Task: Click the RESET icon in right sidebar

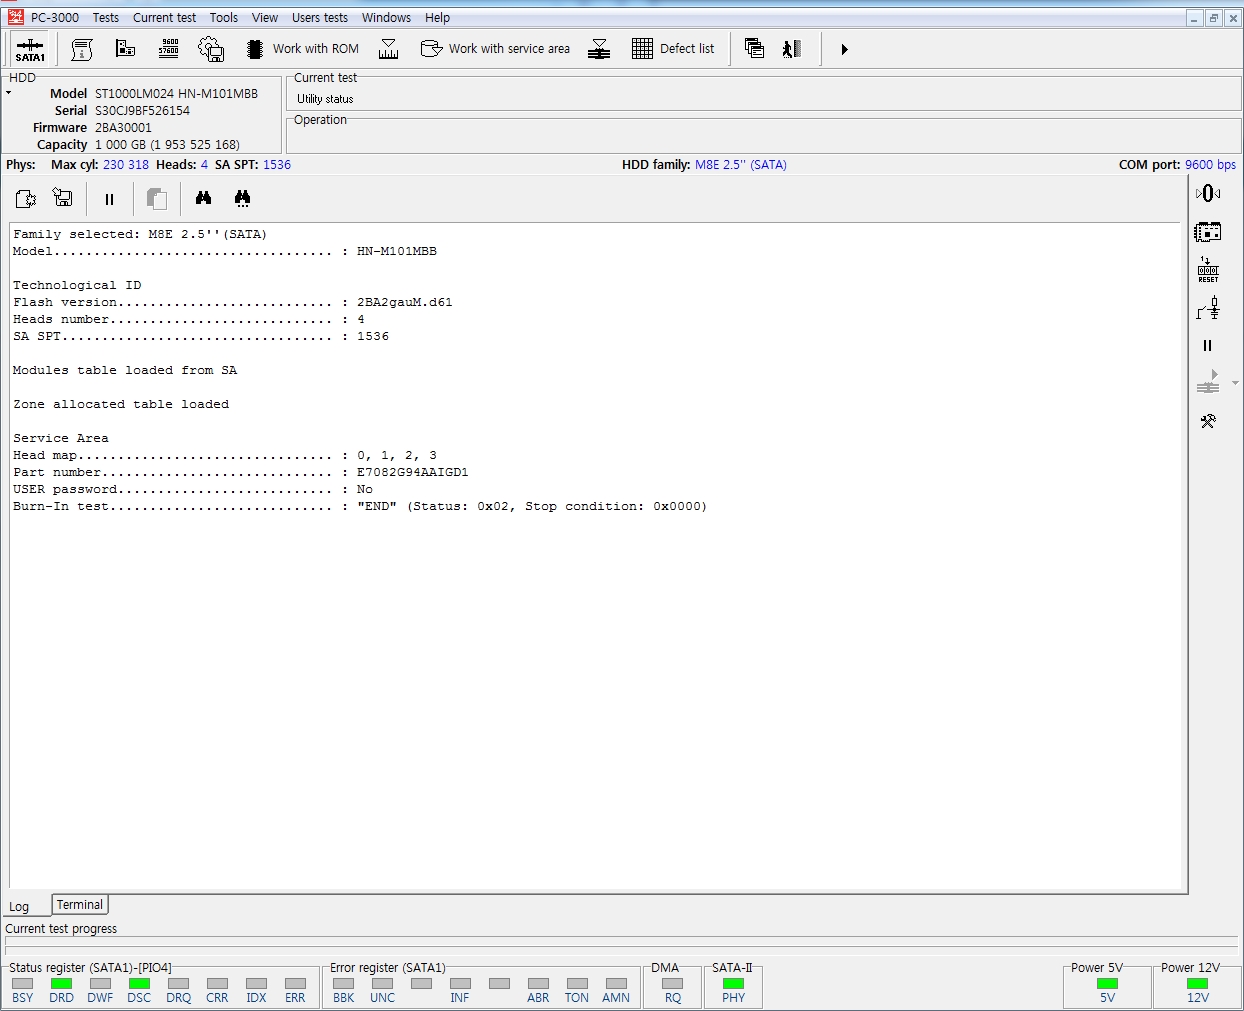Action: tap(1208, 270)
